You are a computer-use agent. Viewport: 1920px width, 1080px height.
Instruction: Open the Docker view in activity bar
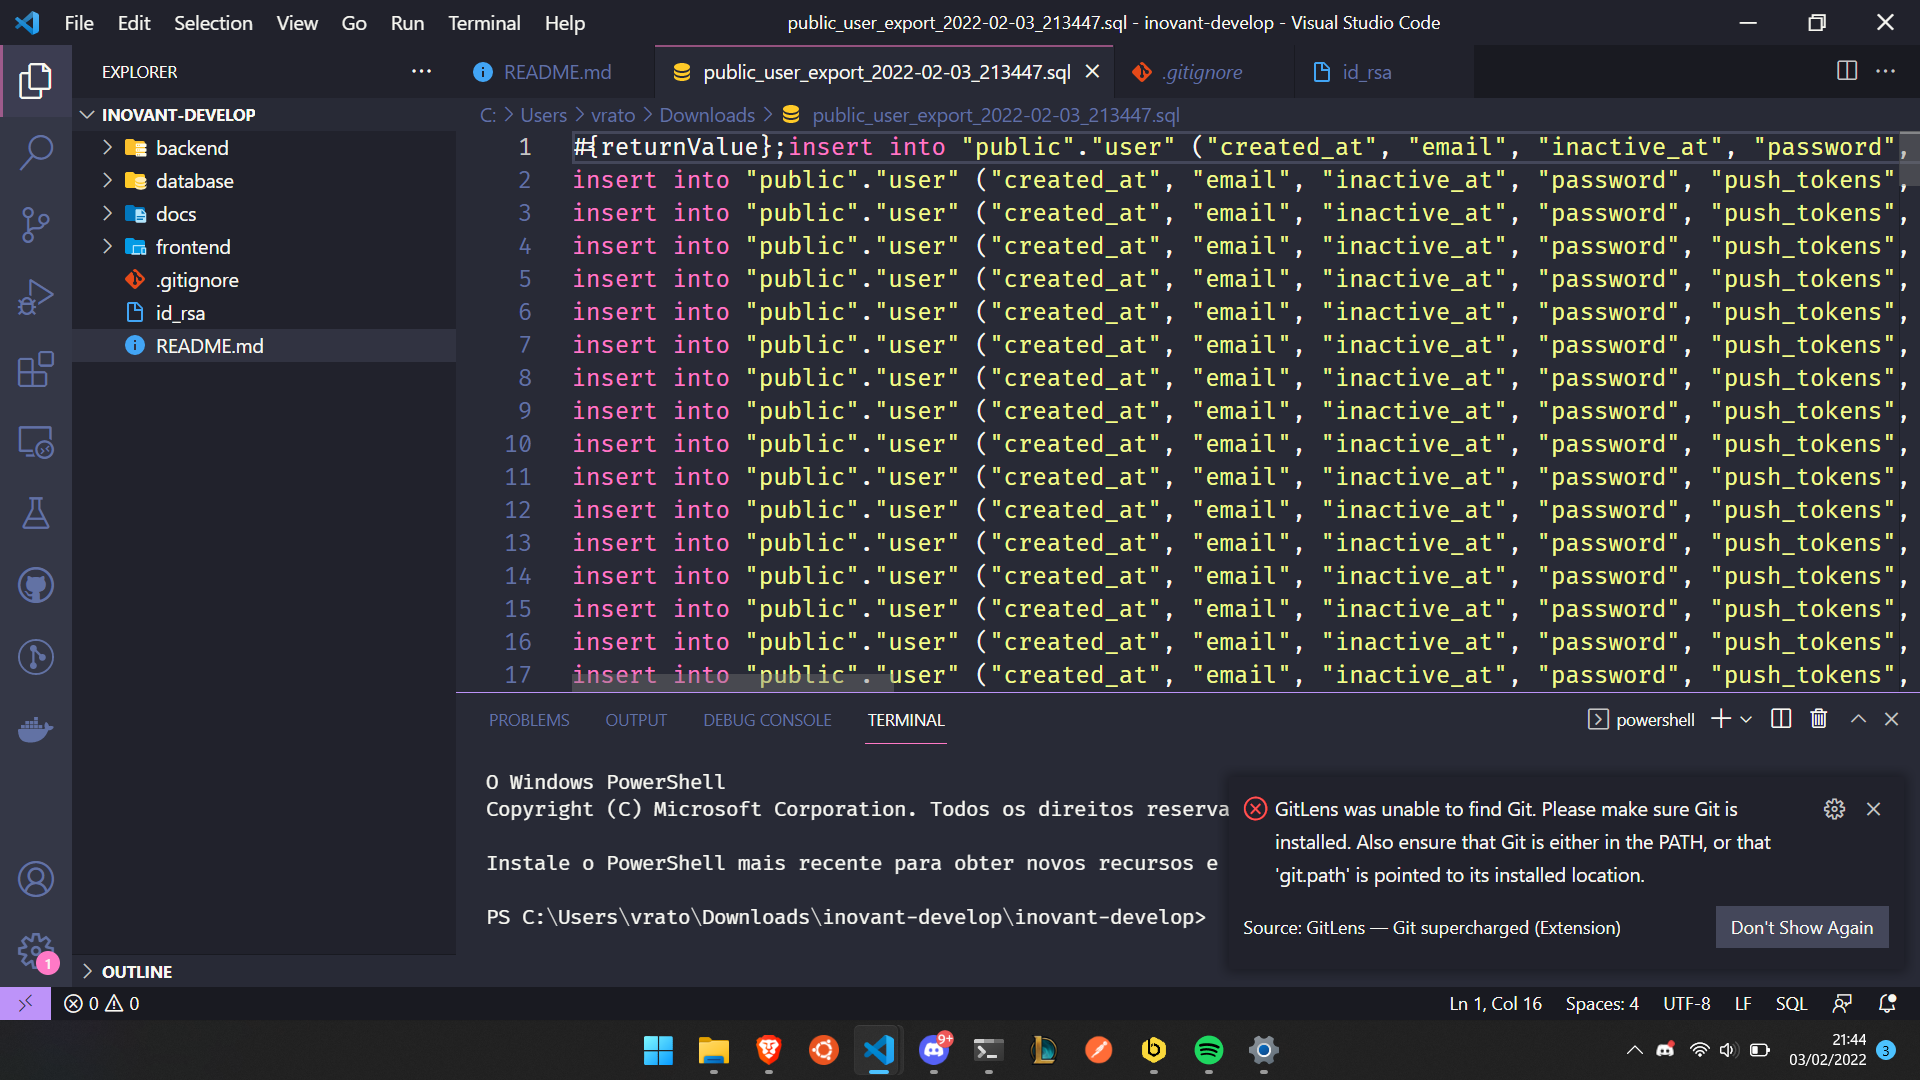[x=36, y=729]
